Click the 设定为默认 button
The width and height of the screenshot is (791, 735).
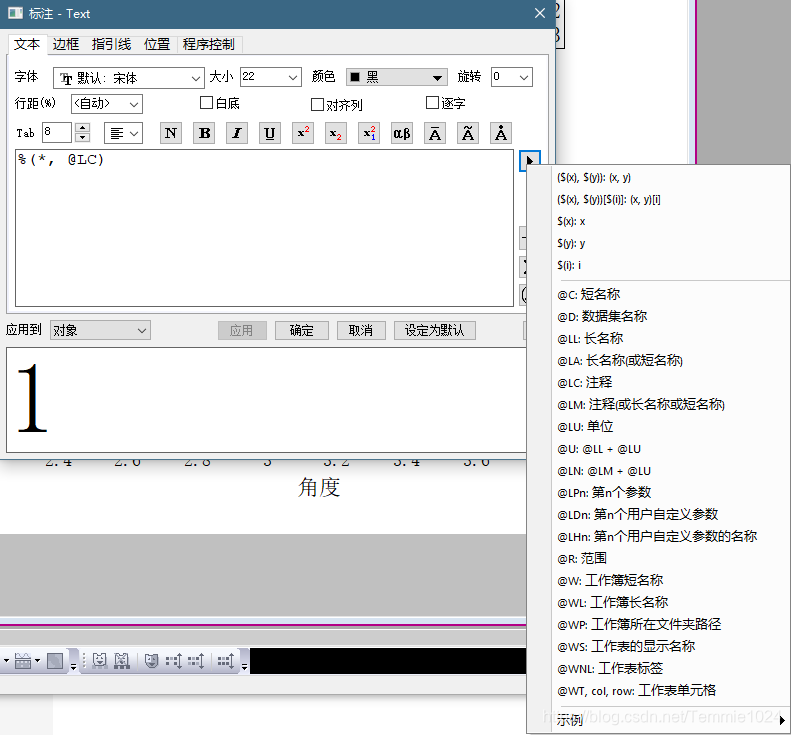coord(434,330)
